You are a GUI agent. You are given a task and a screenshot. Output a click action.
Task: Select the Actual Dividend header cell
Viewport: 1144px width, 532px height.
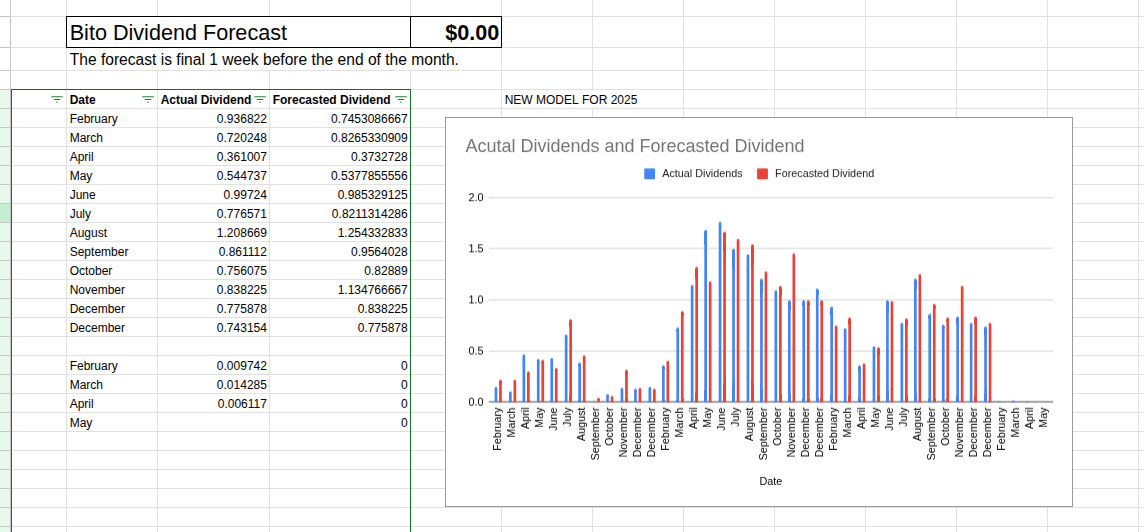(x=213, y=99)
